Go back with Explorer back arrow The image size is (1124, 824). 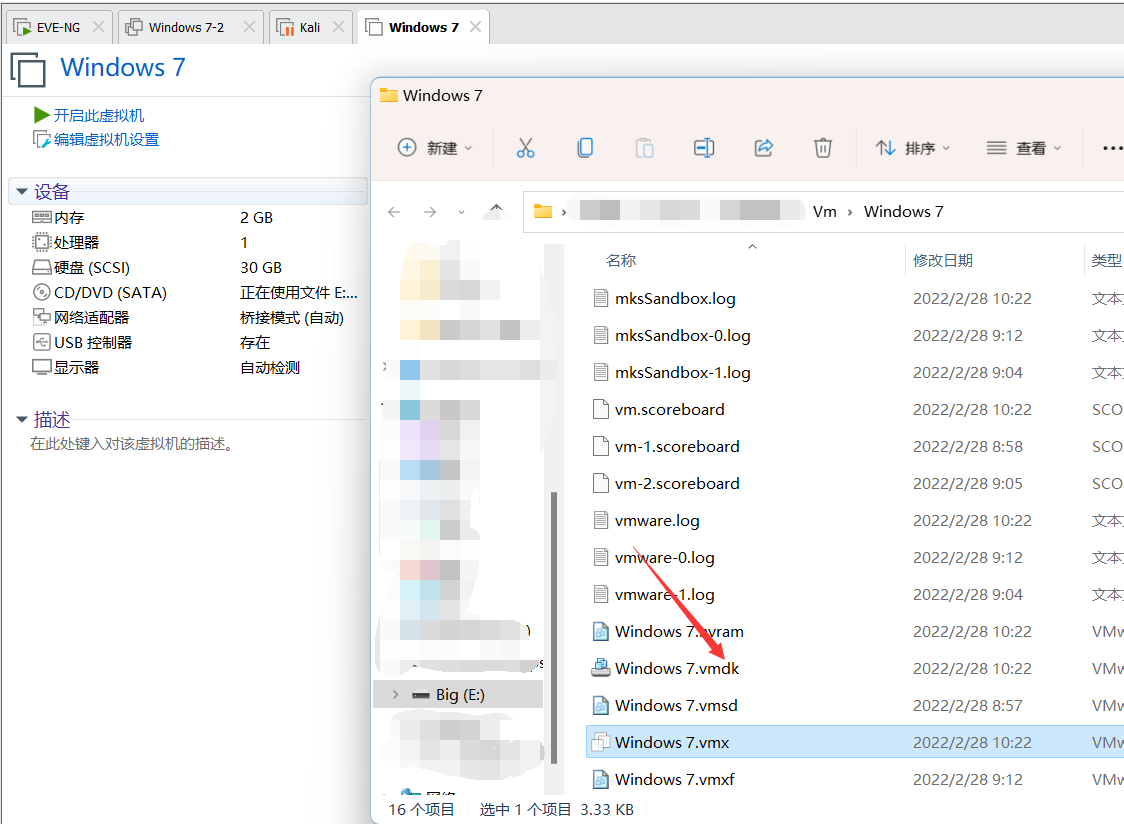point(394,212)
